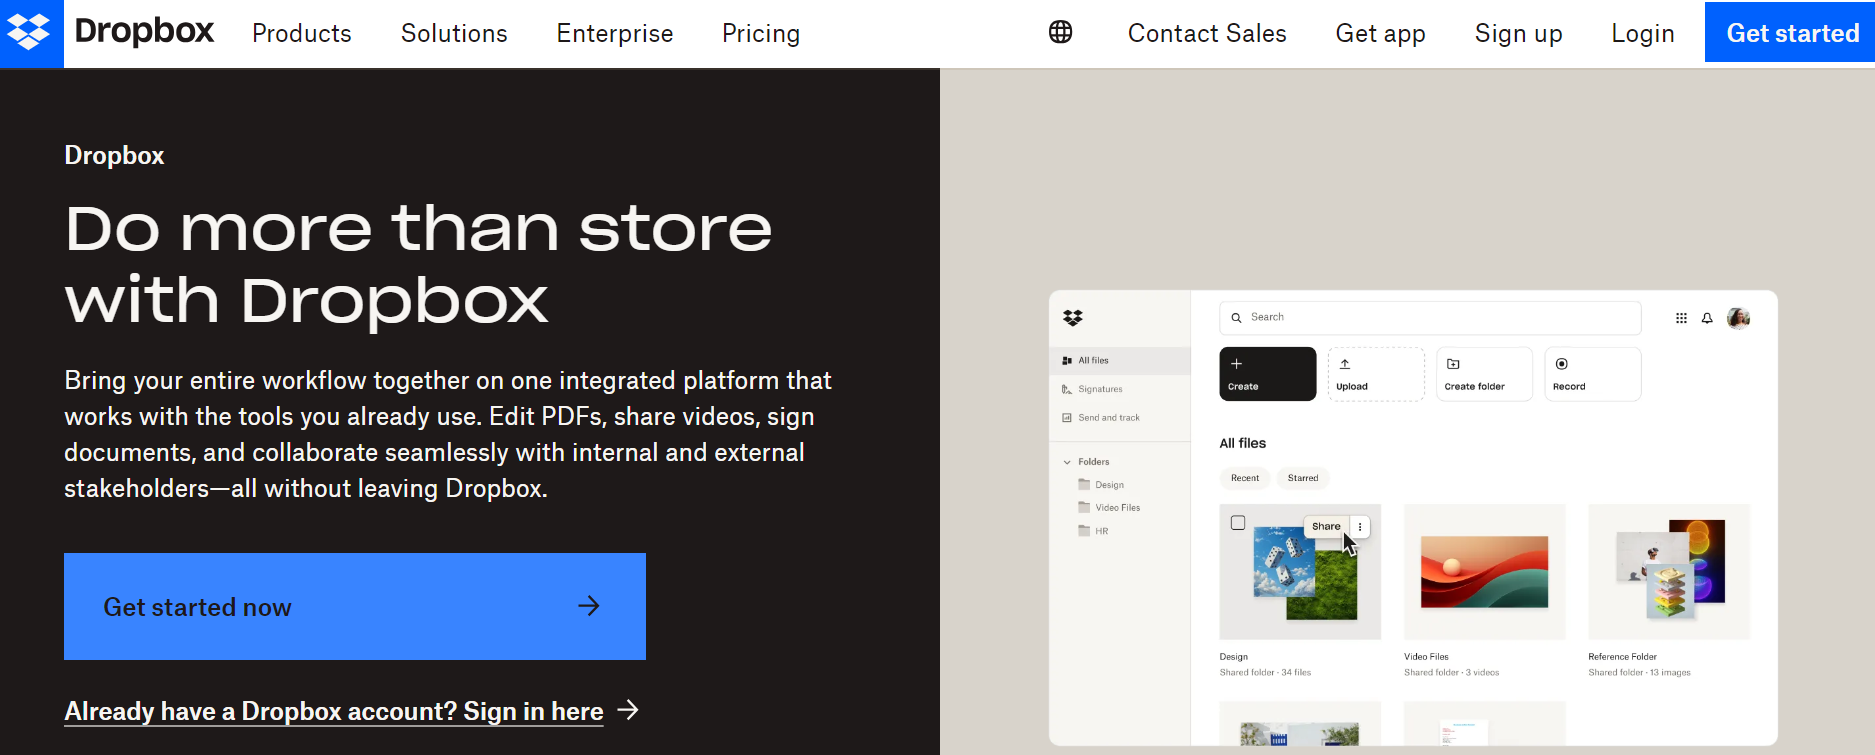
Task: Click the three-dot menu beside Share
Action: (x=1360, y=527)
